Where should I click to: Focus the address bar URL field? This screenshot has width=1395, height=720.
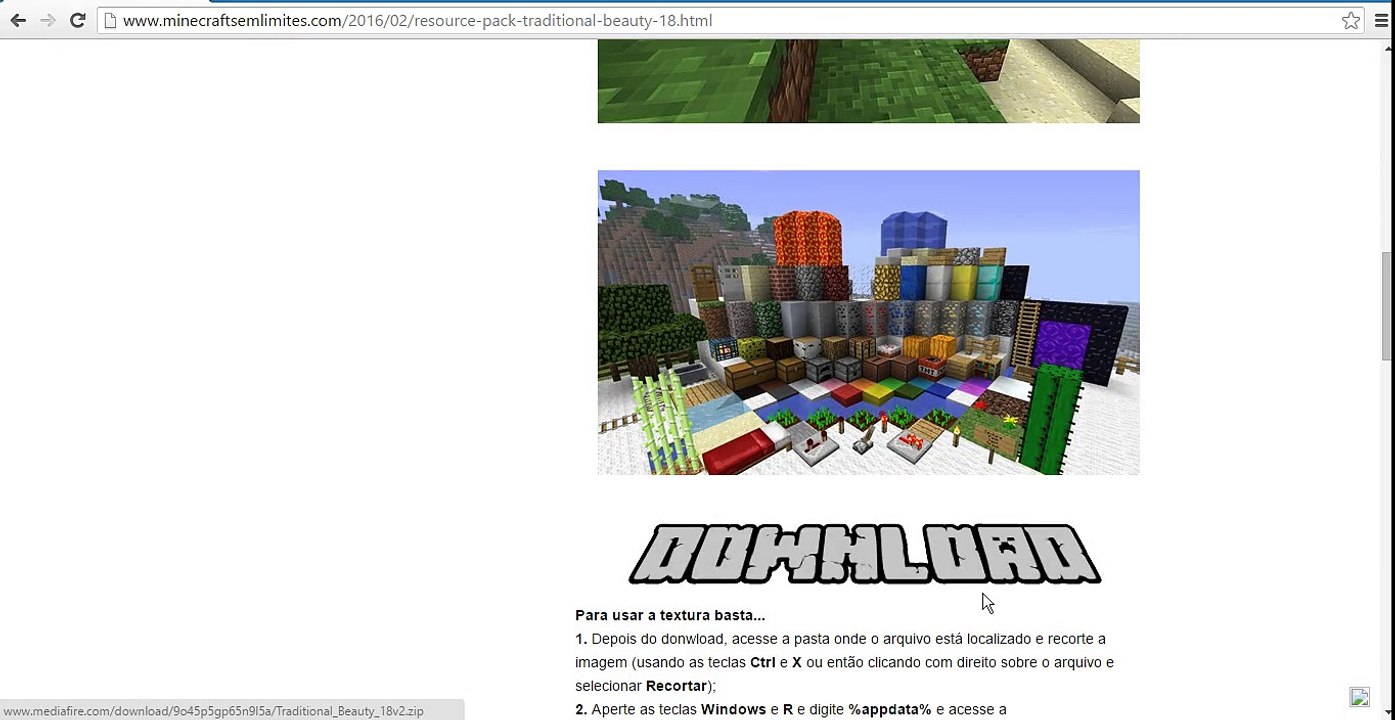click(x=730, y=20)
